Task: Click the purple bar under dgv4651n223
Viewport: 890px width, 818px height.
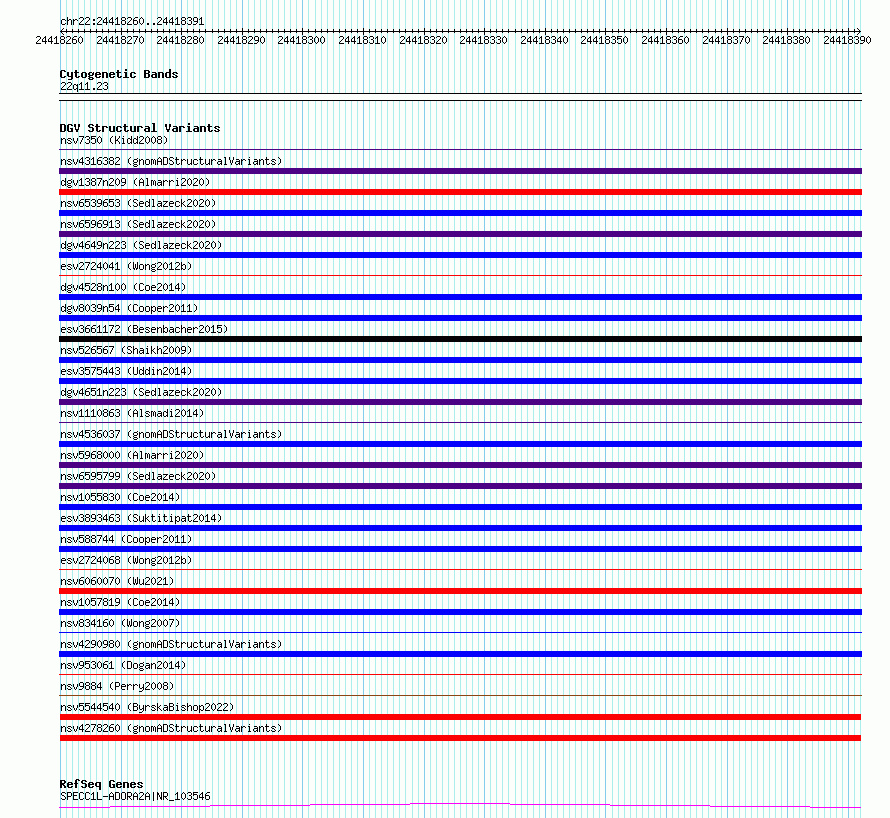Action: [x=460, y=402]
